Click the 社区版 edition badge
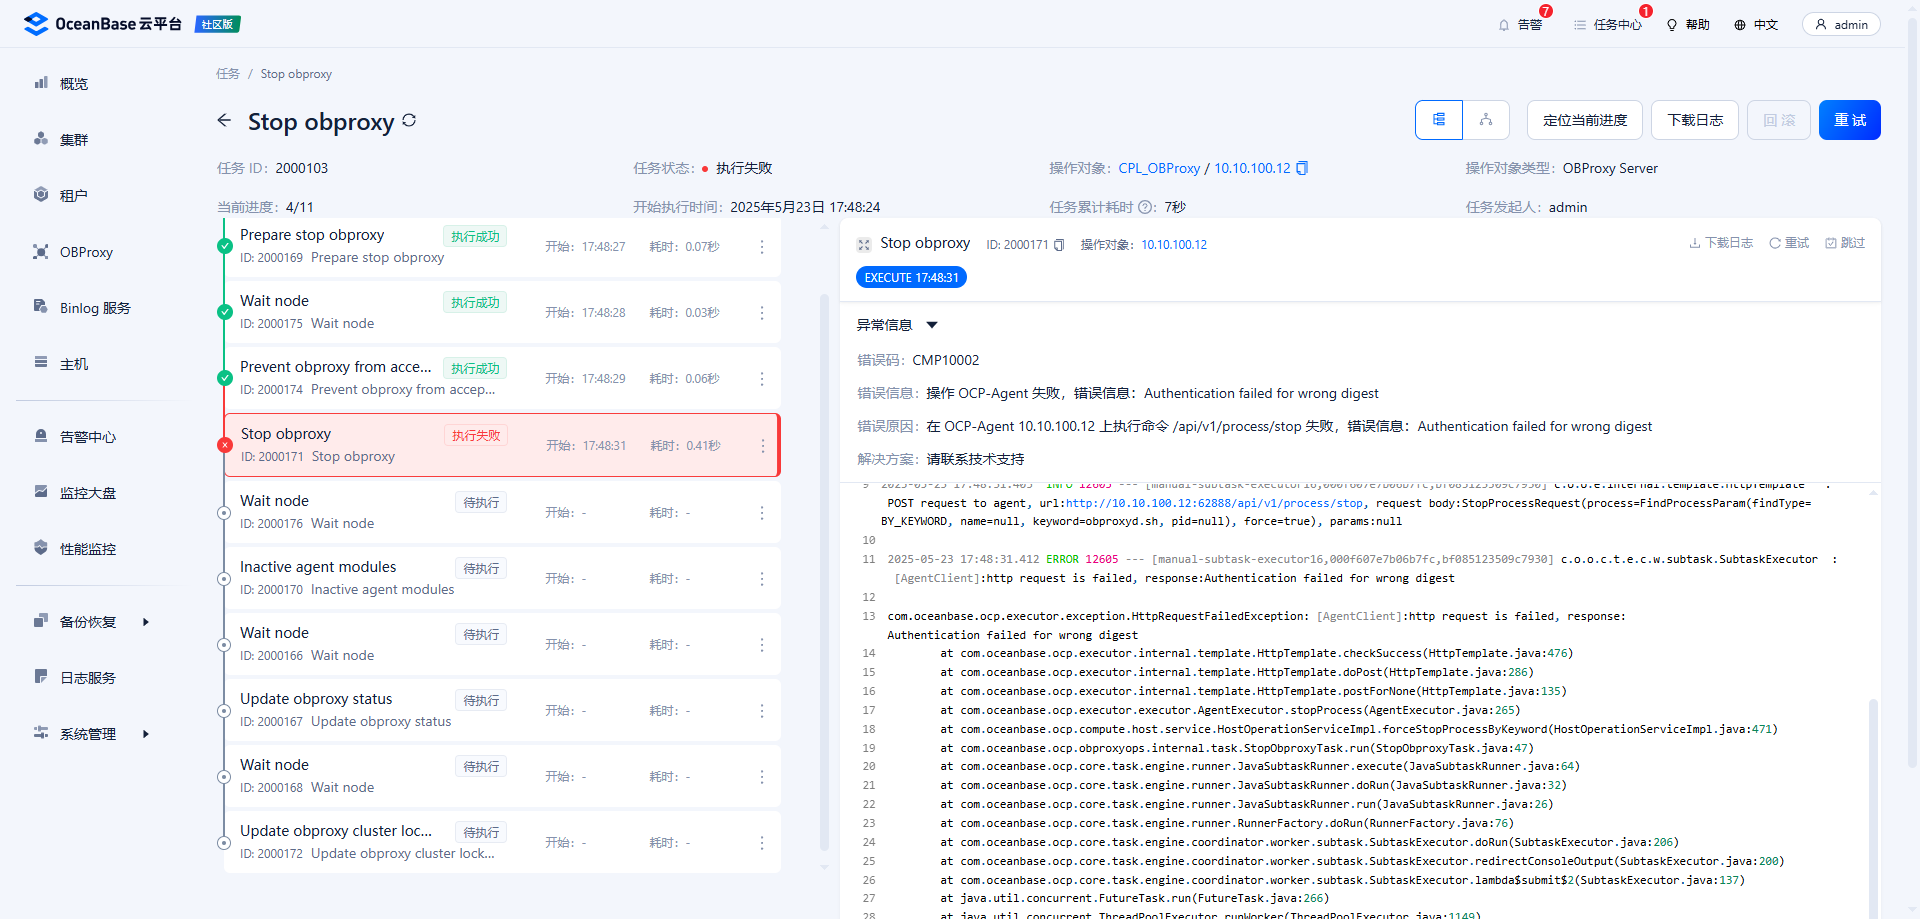The height and width of the screenshot is (919, 1920). pyautogui.click(x=217, y=24)
